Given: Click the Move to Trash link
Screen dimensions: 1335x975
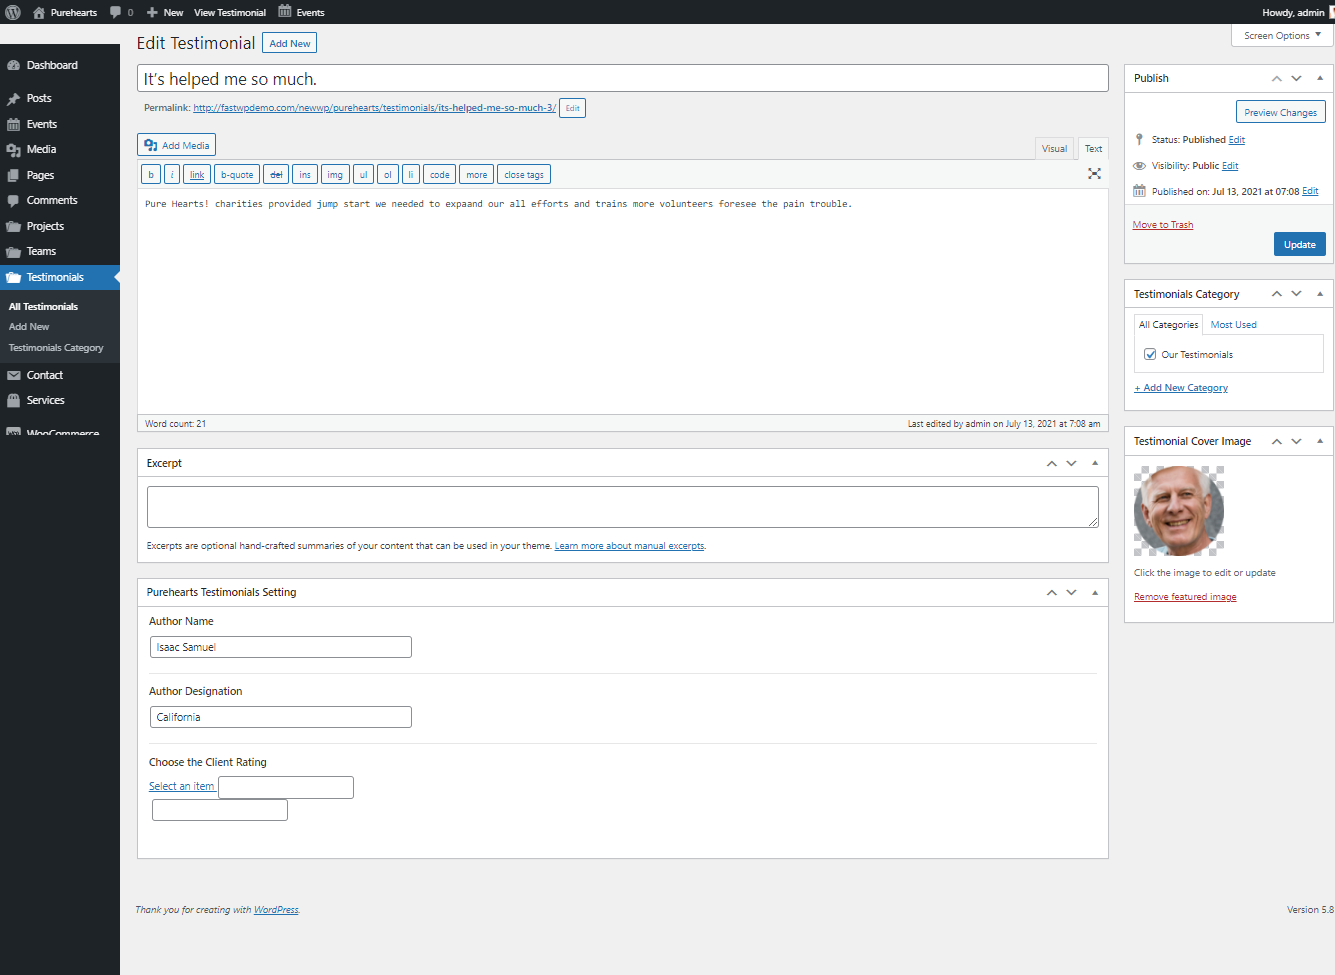Looking at the screenshot, I should pos(1162,225).
